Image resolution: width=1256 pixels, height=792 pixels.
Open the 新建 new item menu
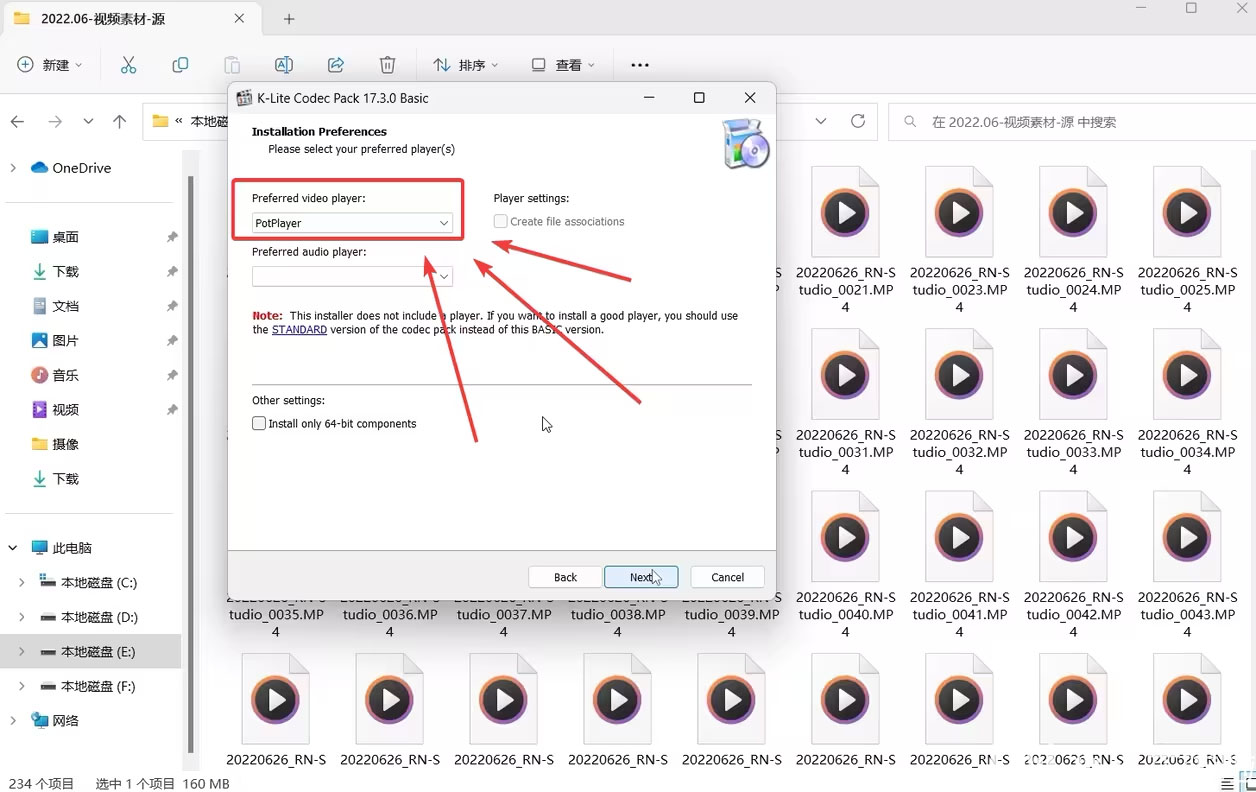50,65
